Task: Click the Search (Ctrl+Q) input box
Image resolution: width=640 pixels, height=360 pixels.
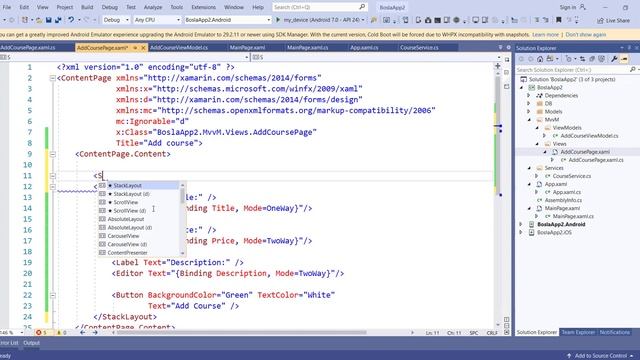Action: [x=320, y=7]
